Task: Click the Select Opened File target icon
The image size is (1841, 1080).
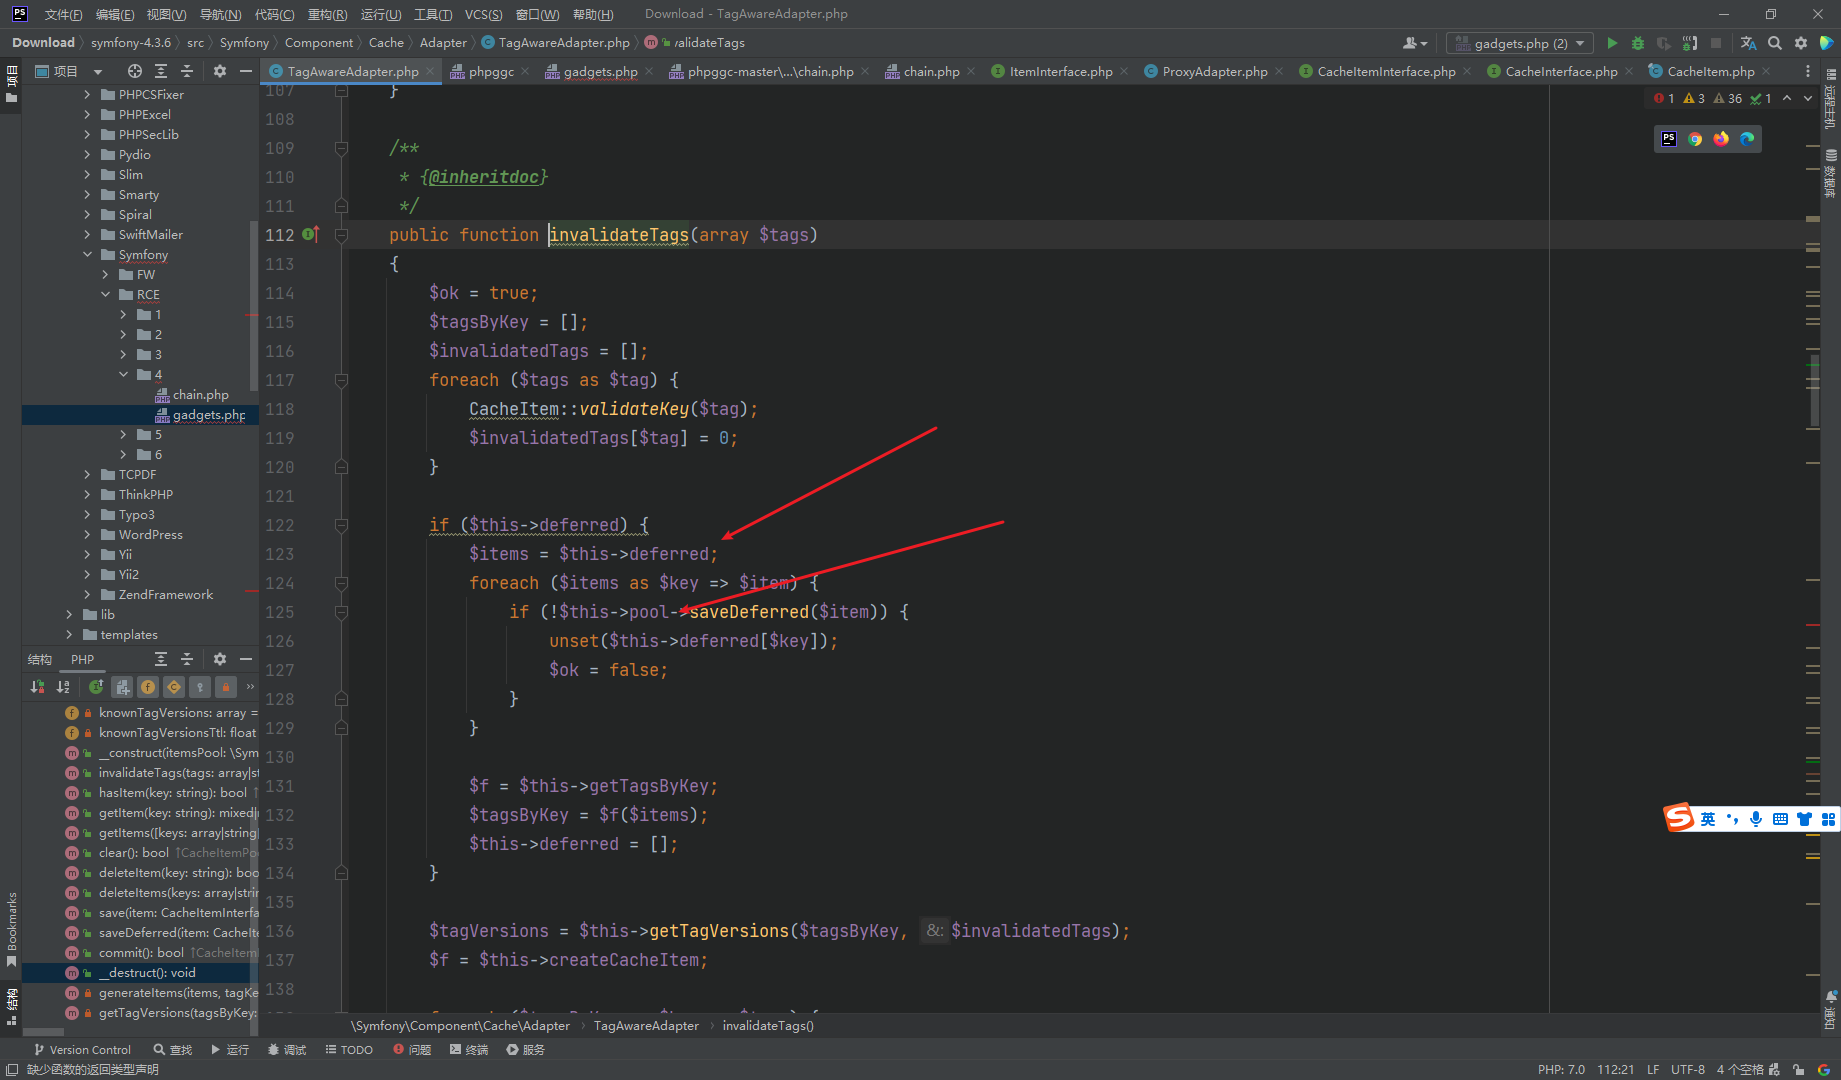Action: click(135, 71)
